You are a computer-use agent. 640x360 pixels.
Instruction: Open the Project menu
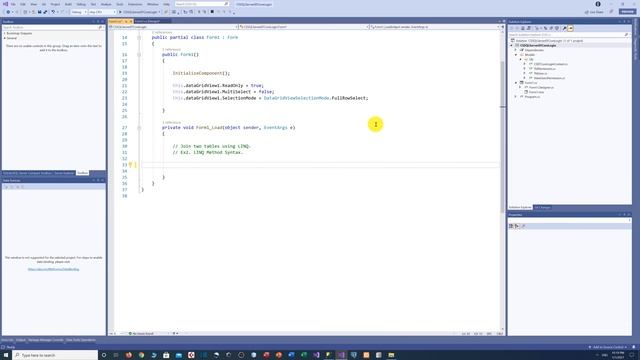tap(55, 4)
